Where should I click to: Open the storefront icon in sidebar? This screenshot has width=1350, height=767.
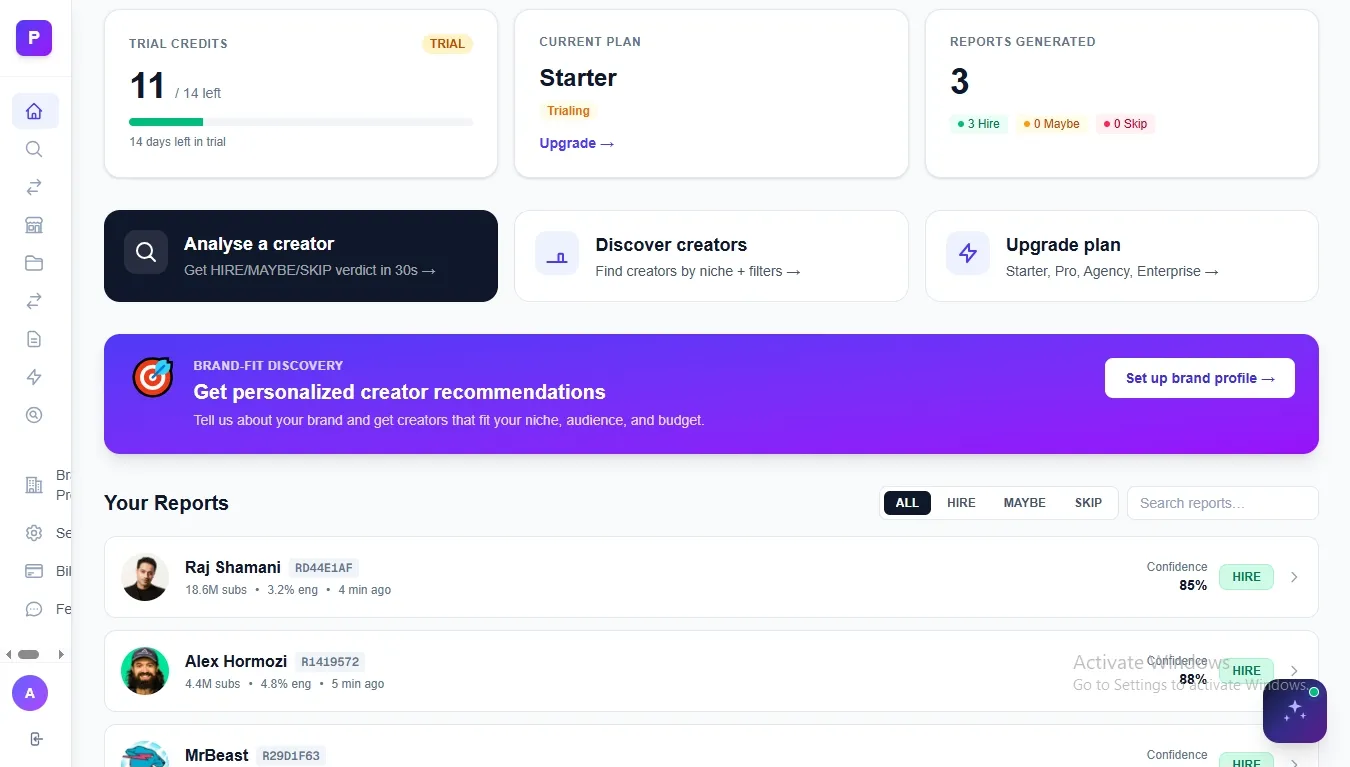click(x=34, y=225)
